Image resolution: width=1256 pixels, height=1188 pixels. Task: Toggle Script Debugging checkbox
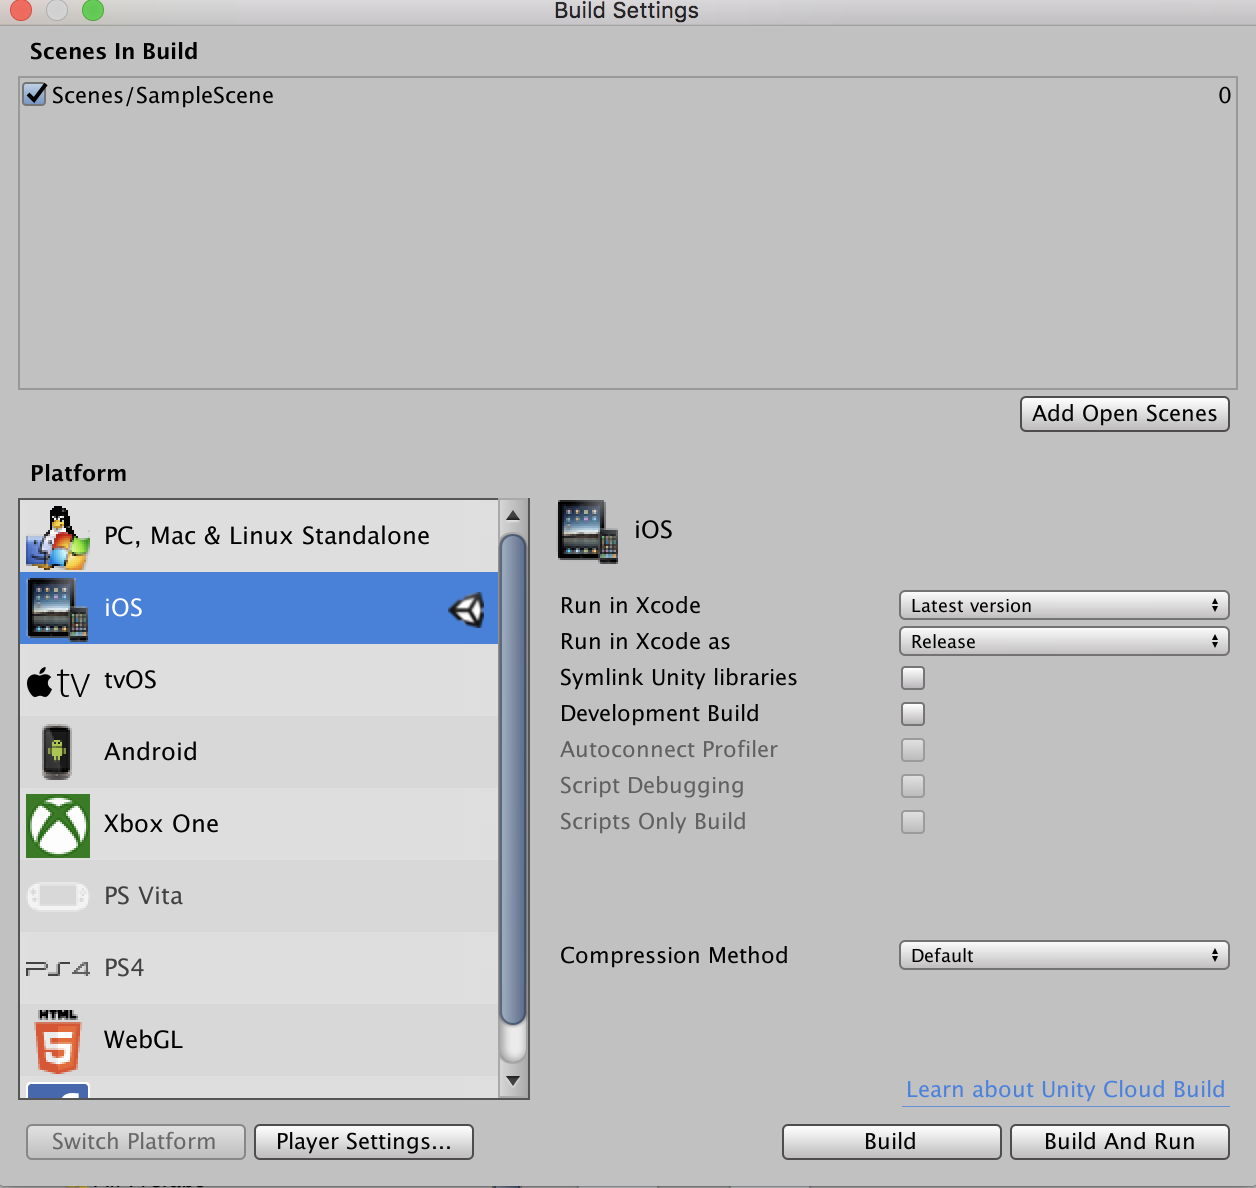tap(913, 786)
